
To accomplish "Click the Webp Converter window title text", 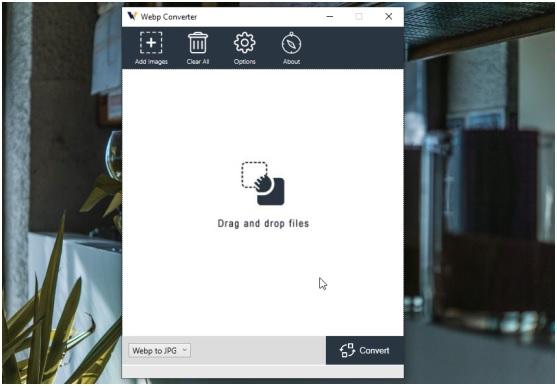I will (x=169, y=17).
